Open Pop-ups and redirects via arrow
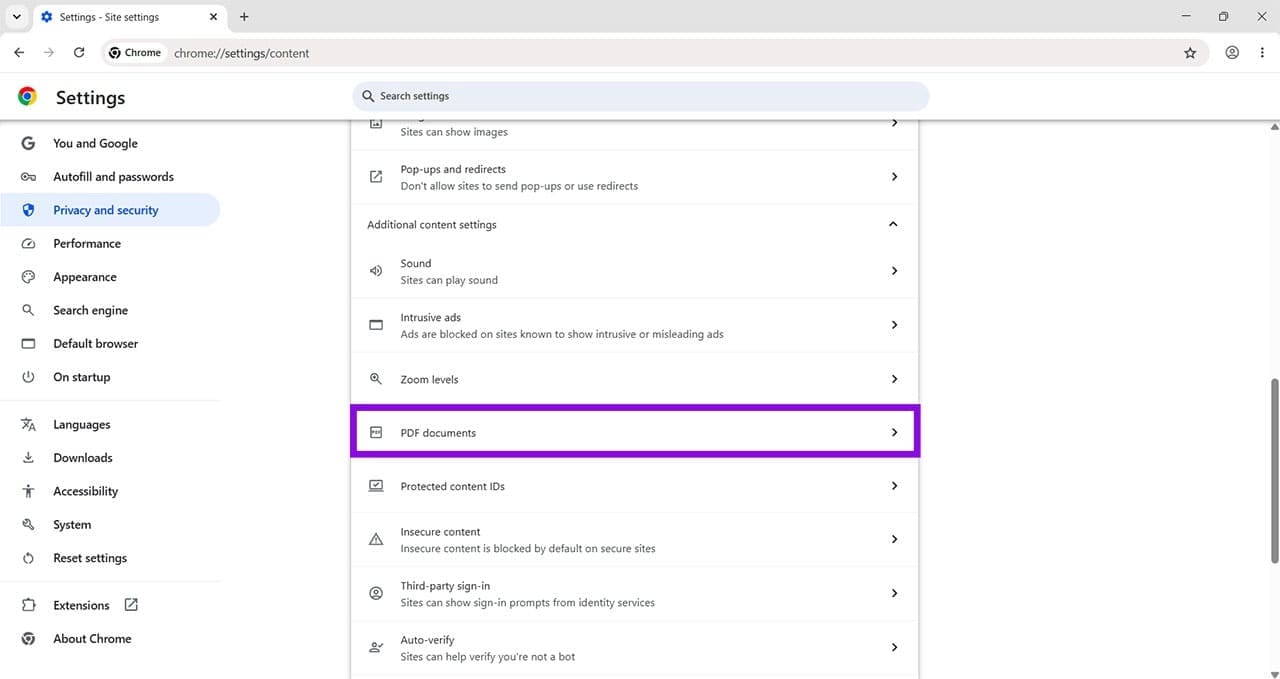Viewport: 1280px width, 679px height. click(894, 177)
